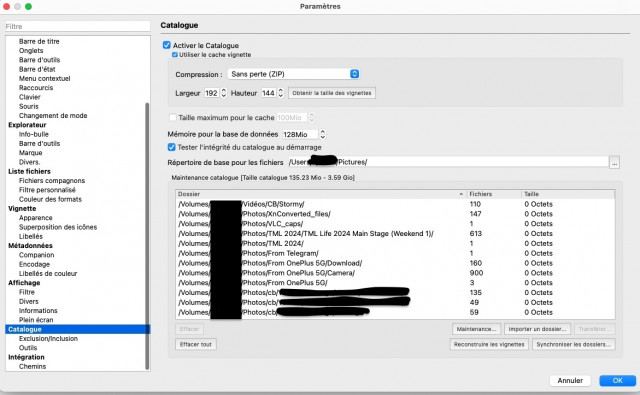Viewport: 640px width, 395px height.
Task: Click the Effacer tout button
Action: click(x=196, y=344)
